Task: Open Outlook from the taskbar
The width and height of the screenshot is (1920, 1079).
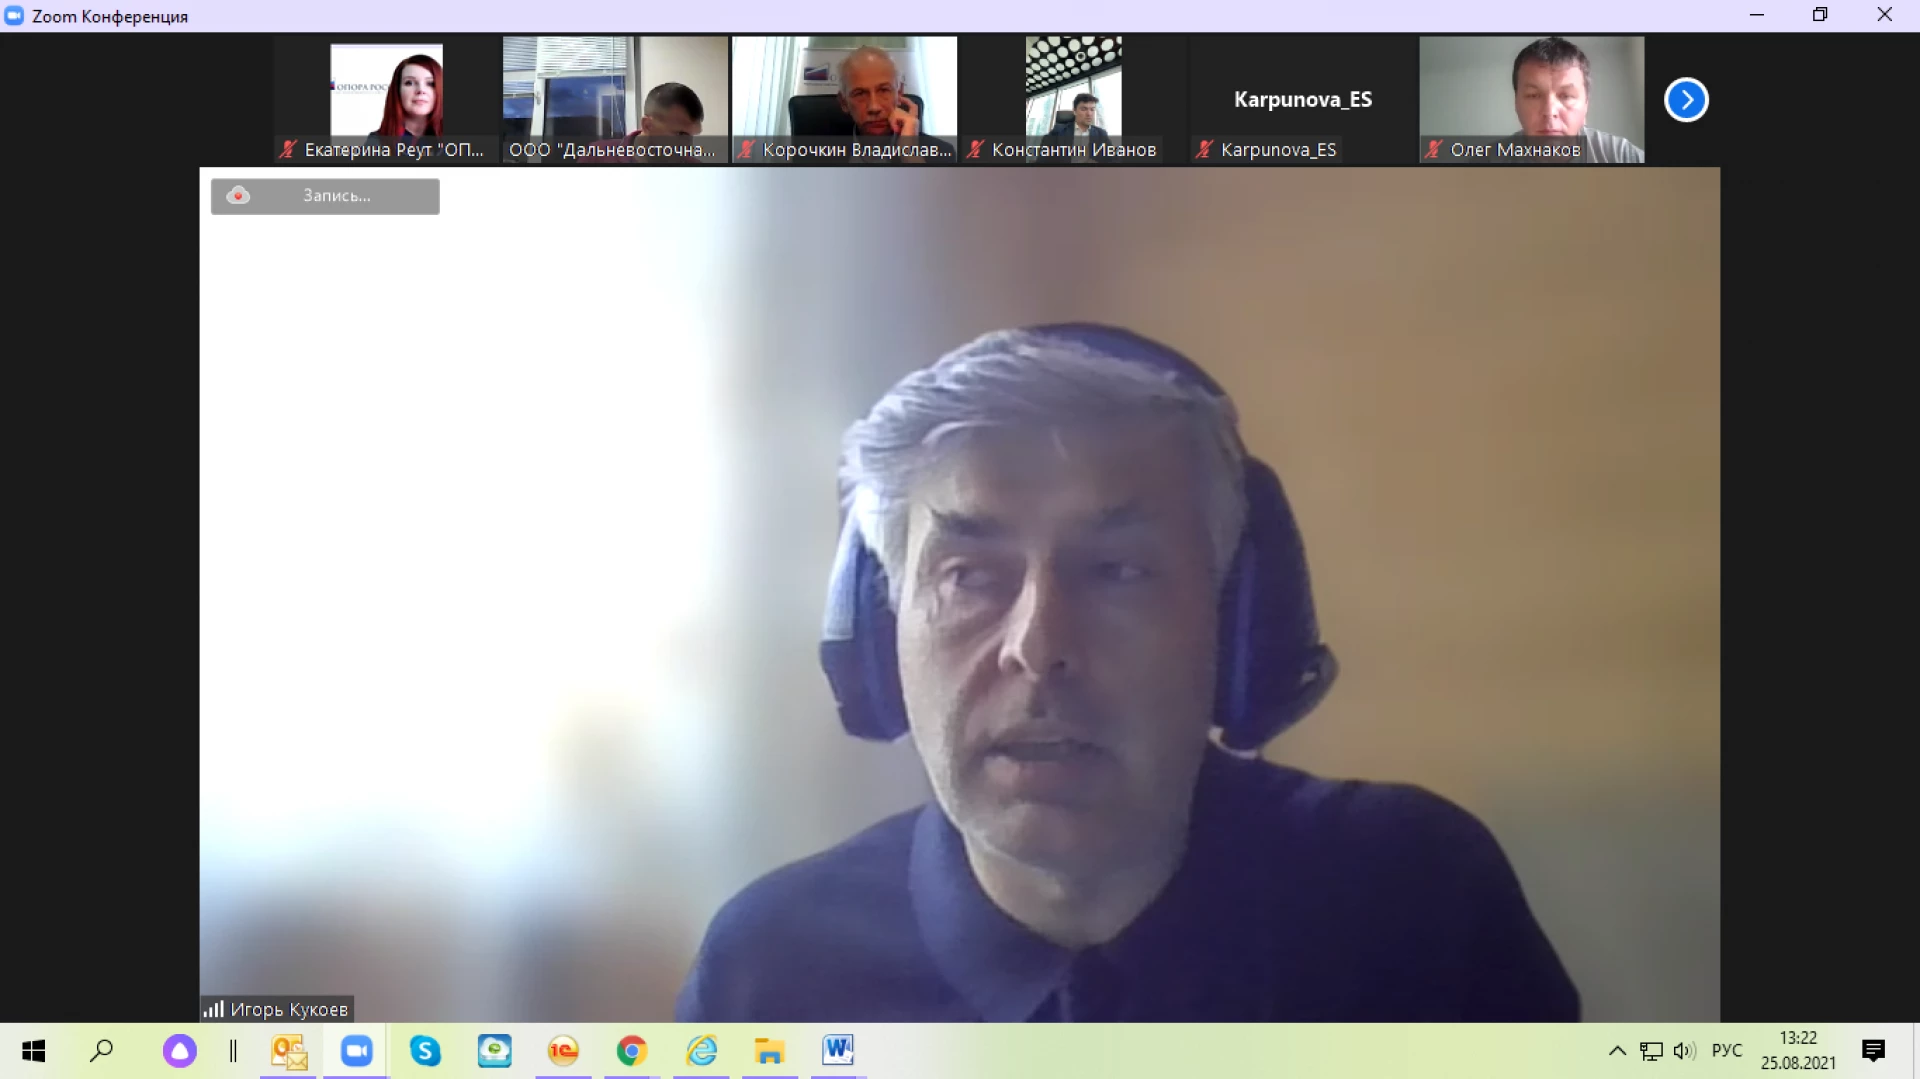Action: (289, 1051)
